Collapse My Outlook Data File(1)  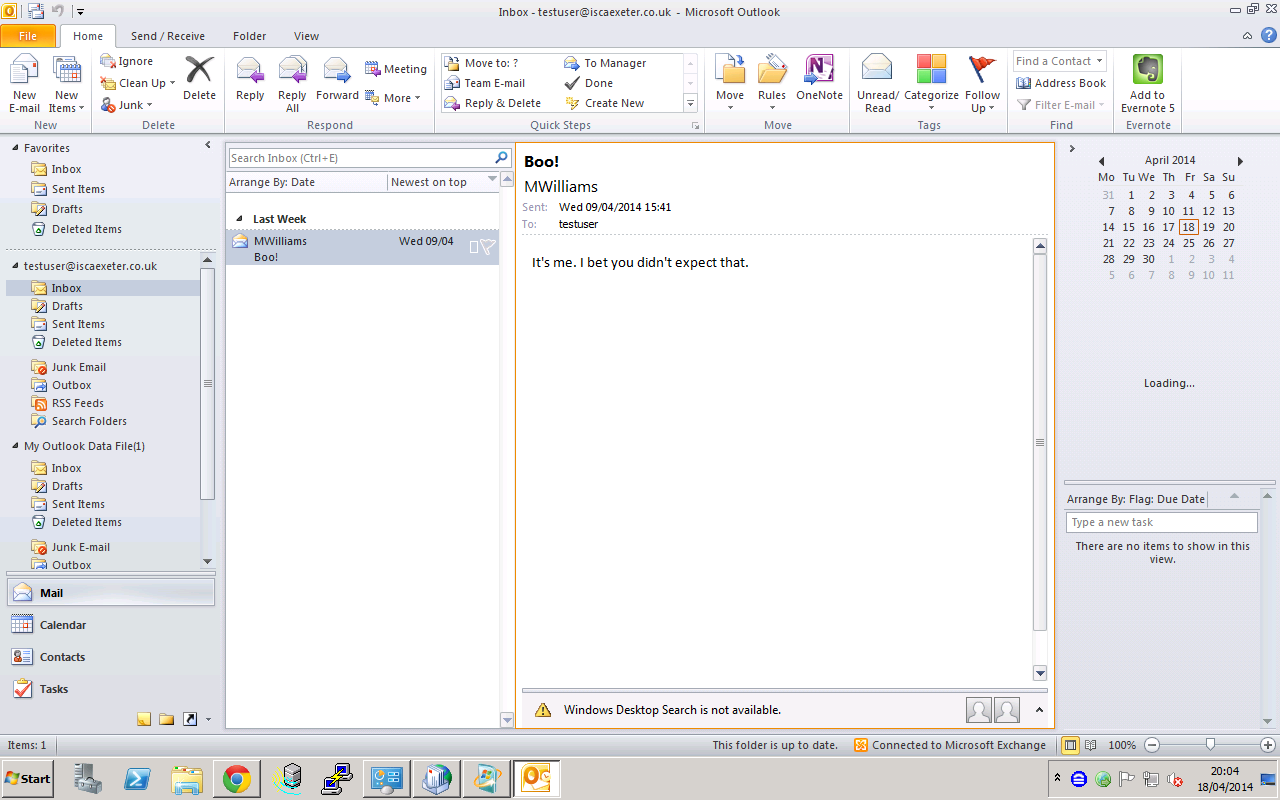pos(16,446)
